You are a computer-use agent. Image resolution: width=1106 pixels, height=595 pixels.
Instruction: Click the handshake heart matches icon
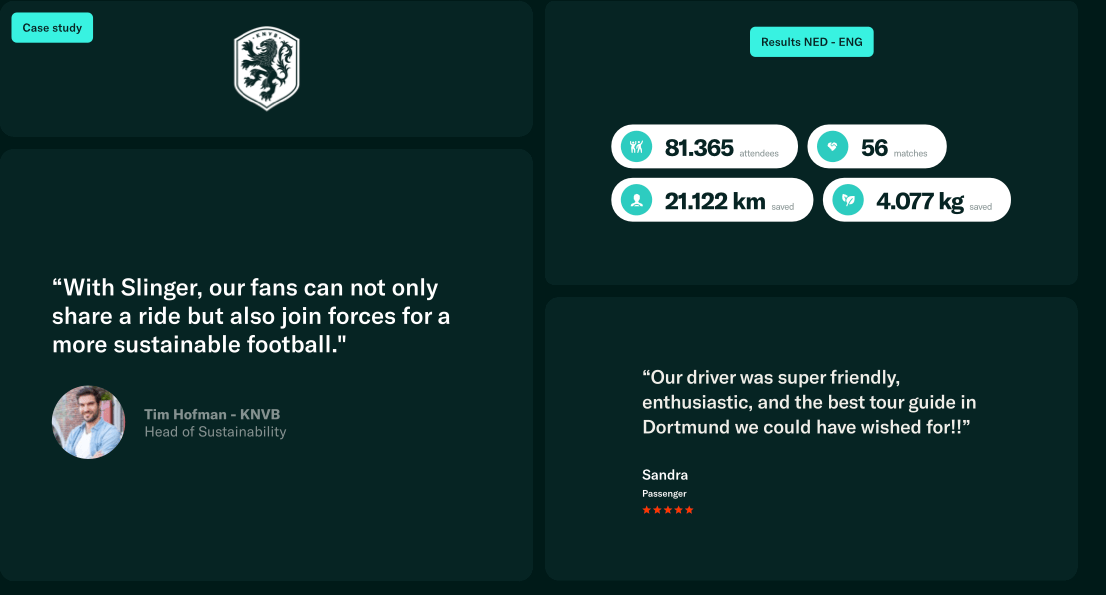pos(832,147)
